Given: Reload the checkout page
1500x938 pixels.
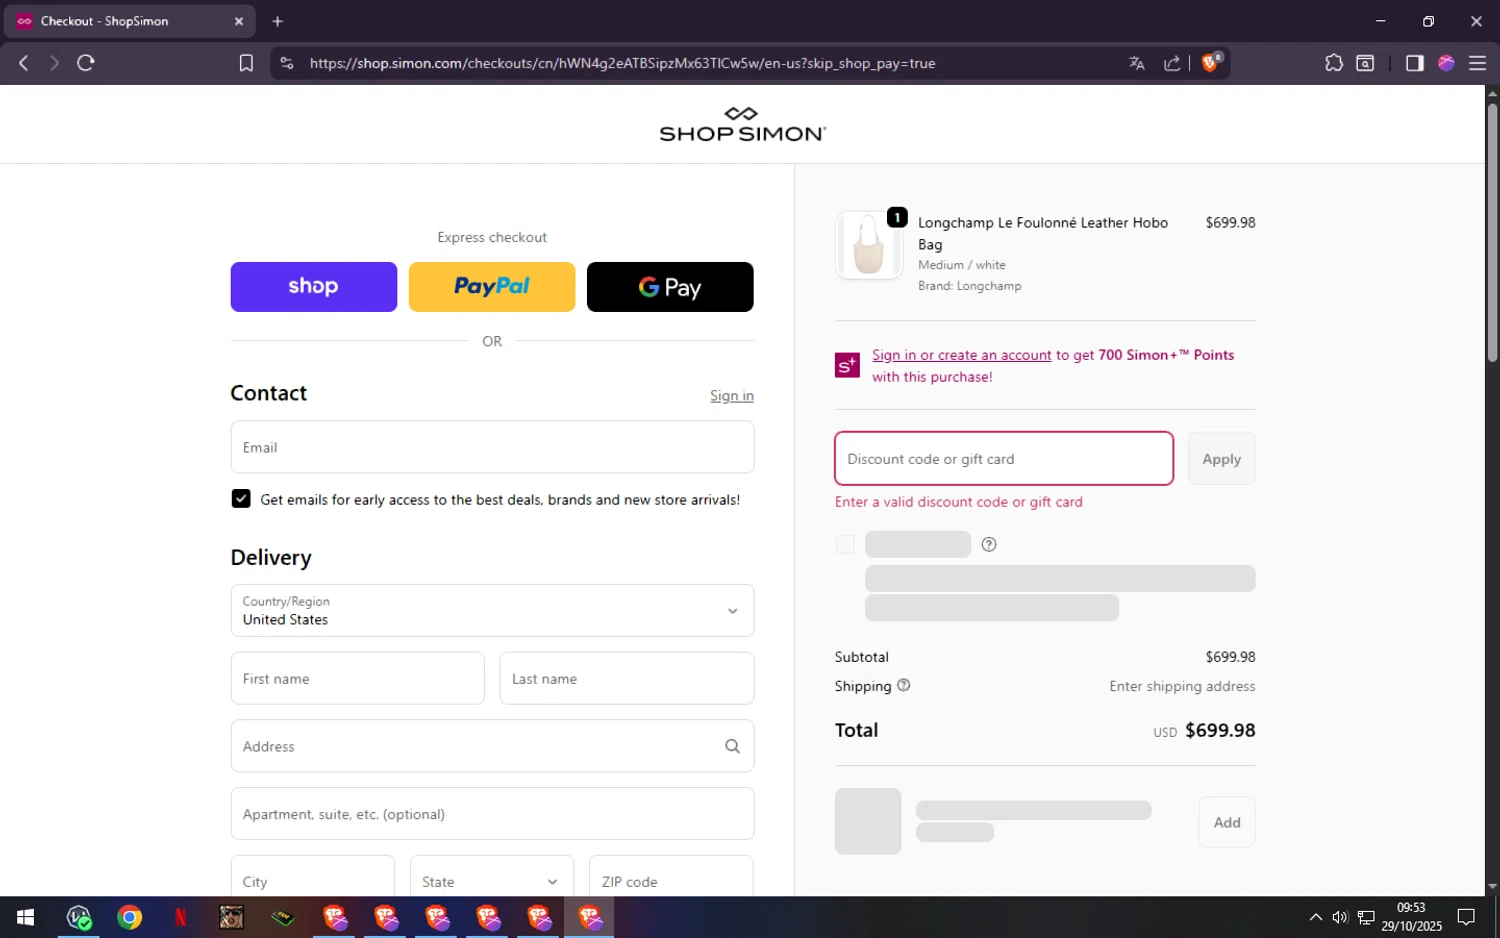Looking at the screenshot, I should pyautogui.click(x=86, y=63).
